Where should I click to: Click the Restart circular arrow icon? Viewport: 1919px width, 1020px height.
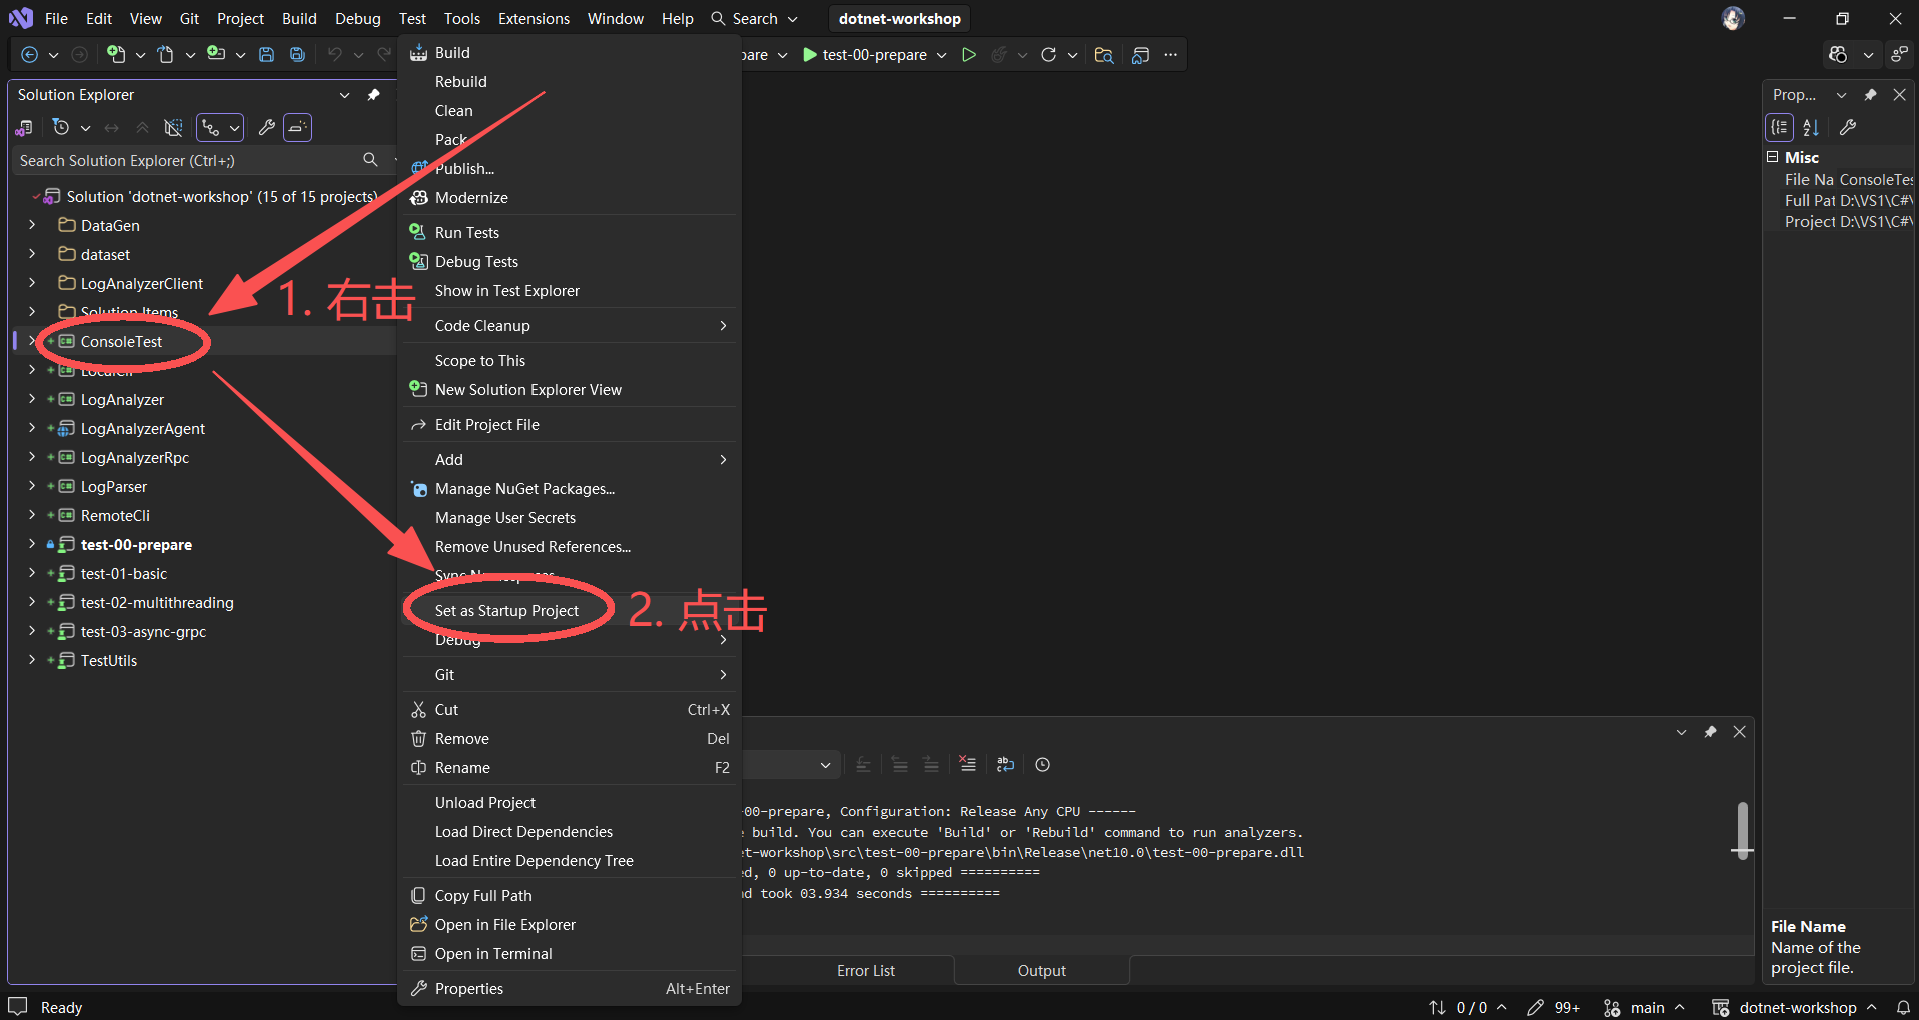[x=1048, y=55]
